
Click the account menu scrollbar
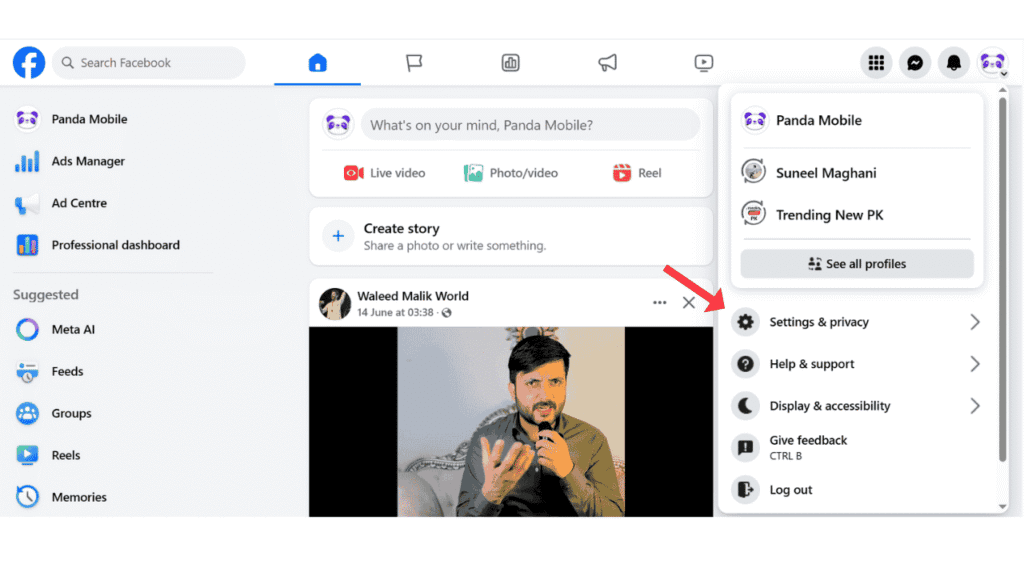point(1002,280)
